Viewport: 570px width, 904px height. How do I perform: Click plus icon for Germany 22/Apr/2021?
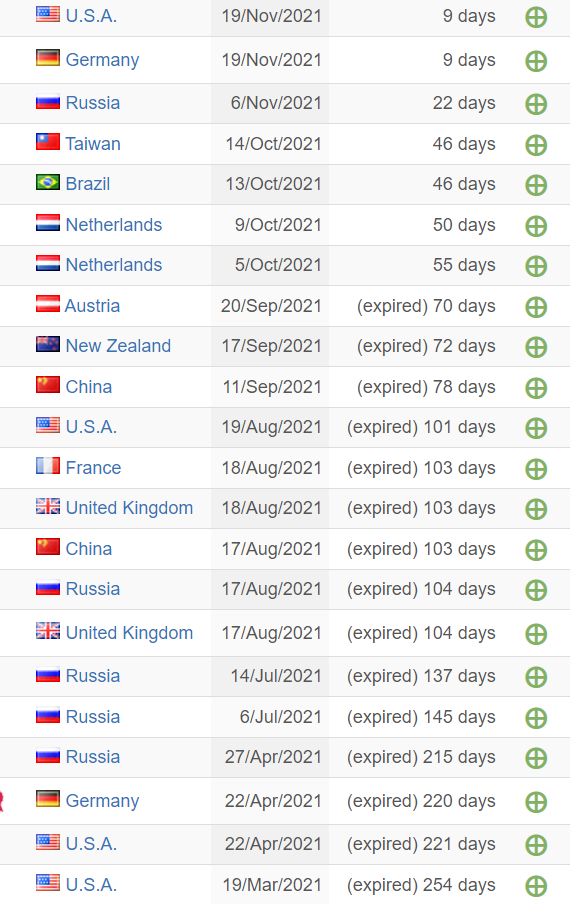(536, 802)
